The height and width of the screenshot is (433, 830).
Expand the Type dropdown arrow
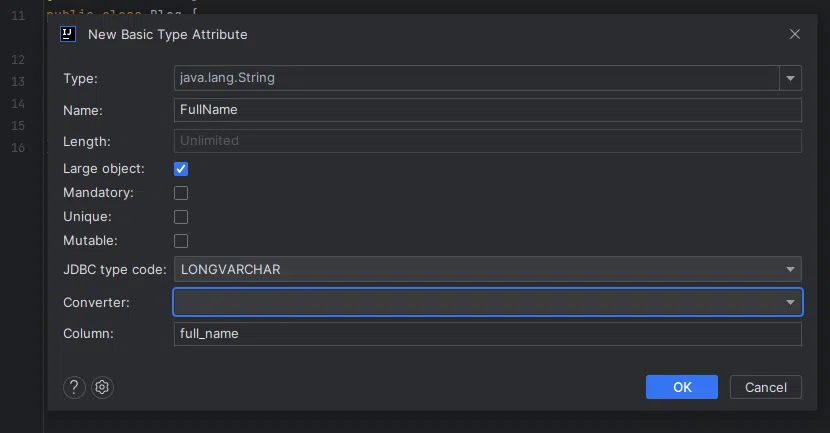[791, 78]
